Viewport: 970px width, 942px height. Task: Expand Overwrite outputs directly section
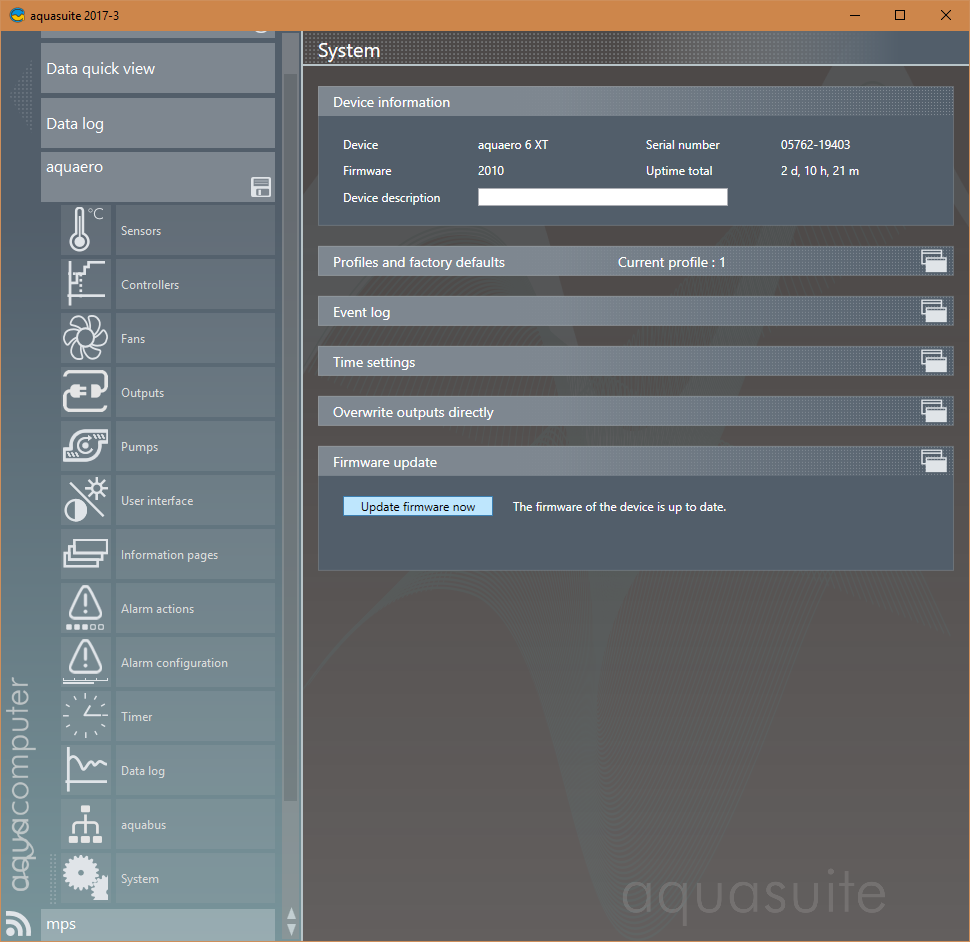tap(933, 412)
